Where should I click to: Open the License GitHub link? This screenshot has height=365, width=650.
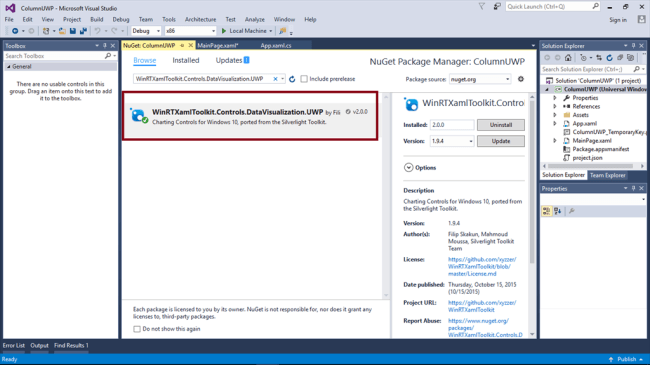point(482,267)
